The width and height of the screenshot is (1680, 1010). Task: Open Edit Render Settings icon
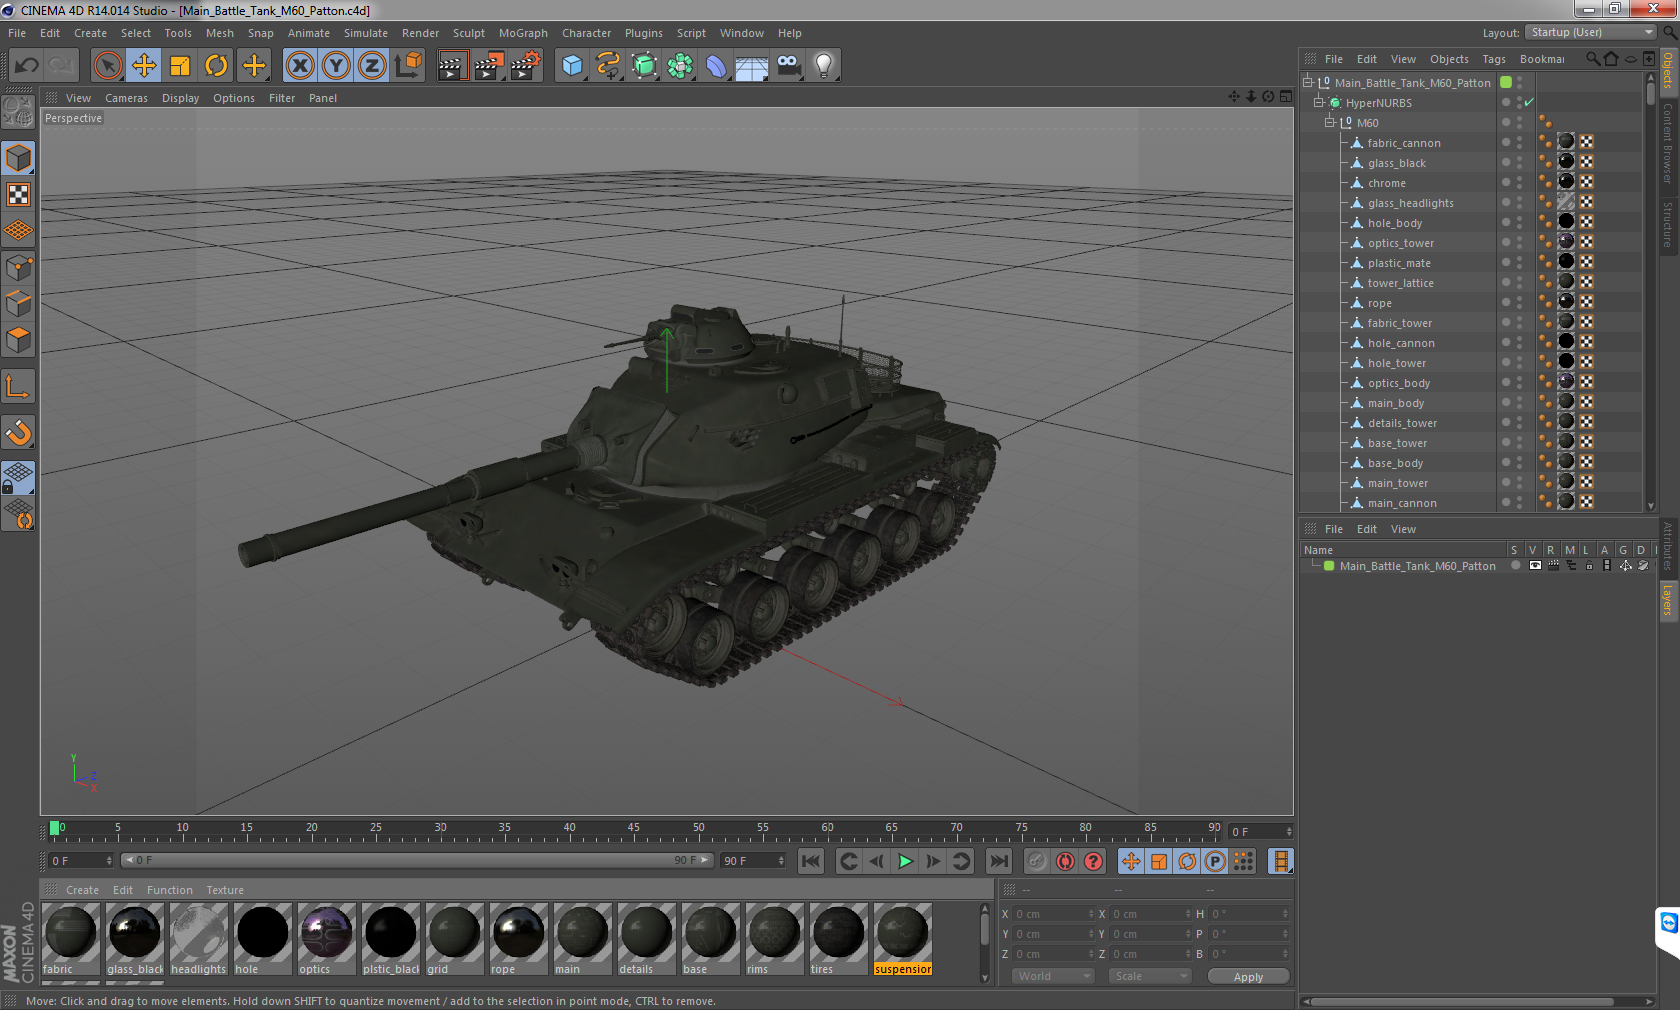(x=525, y=66)
